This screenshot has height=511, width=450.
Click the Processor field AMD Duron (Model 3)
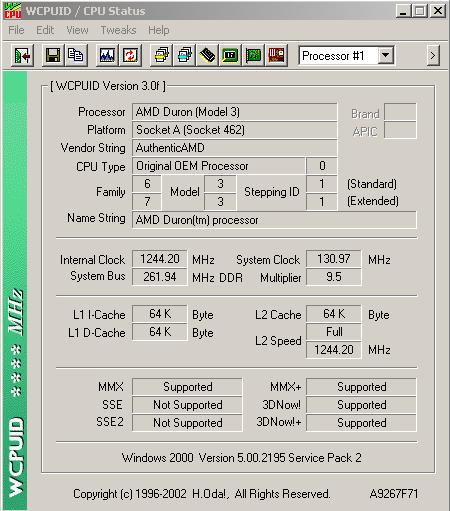tap(234, 112)
